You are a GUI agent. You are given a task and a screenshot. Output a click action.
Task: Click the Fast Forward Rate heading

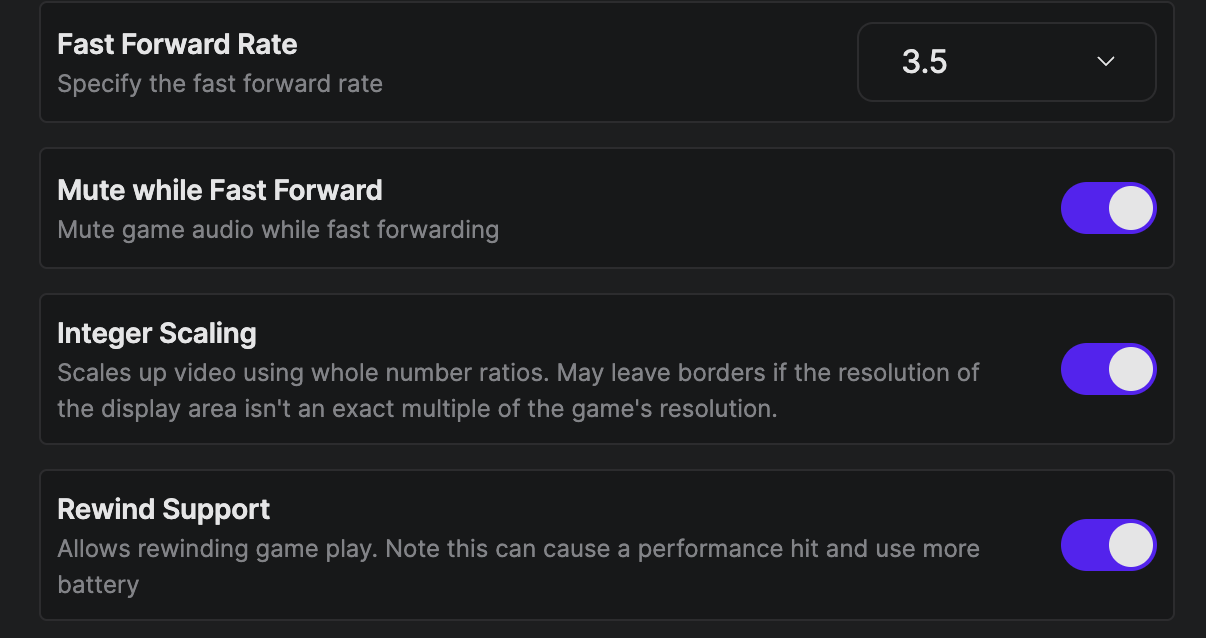pos(177,44)
